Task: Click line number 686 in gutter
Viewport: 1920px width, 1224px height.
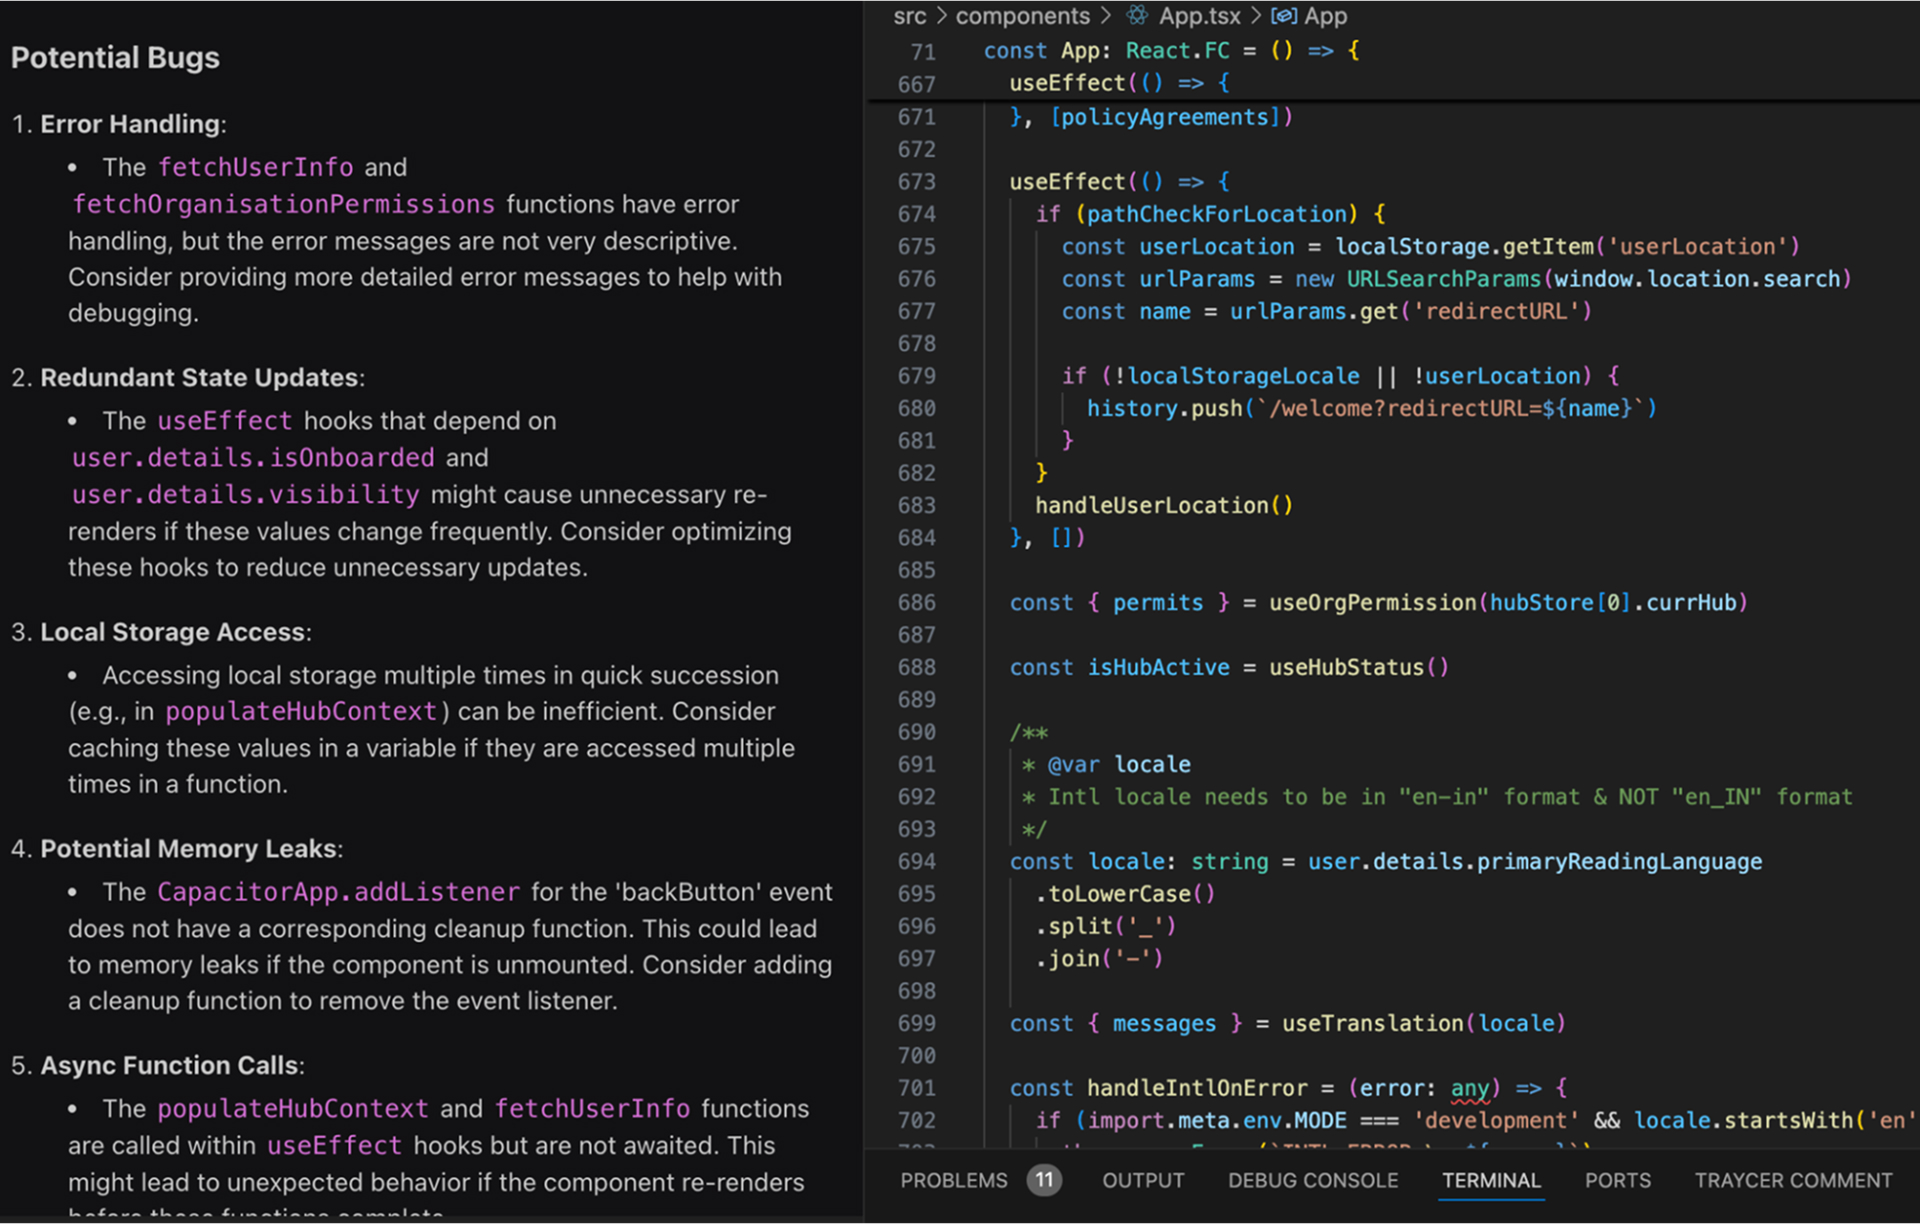Action: pyautogui.click(x=916, y=603)
